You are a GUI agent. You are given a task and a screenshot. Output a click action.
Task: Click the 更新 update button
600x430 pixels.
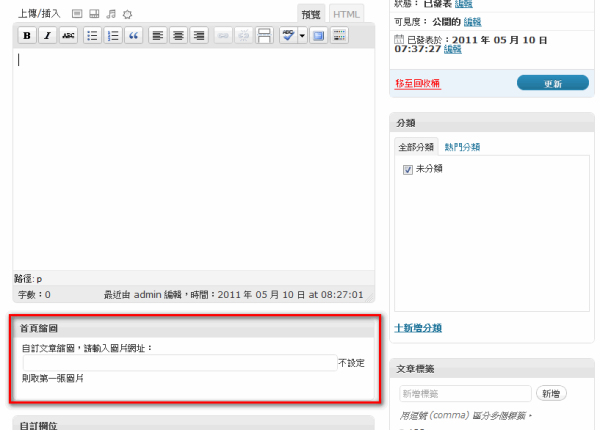553,83
